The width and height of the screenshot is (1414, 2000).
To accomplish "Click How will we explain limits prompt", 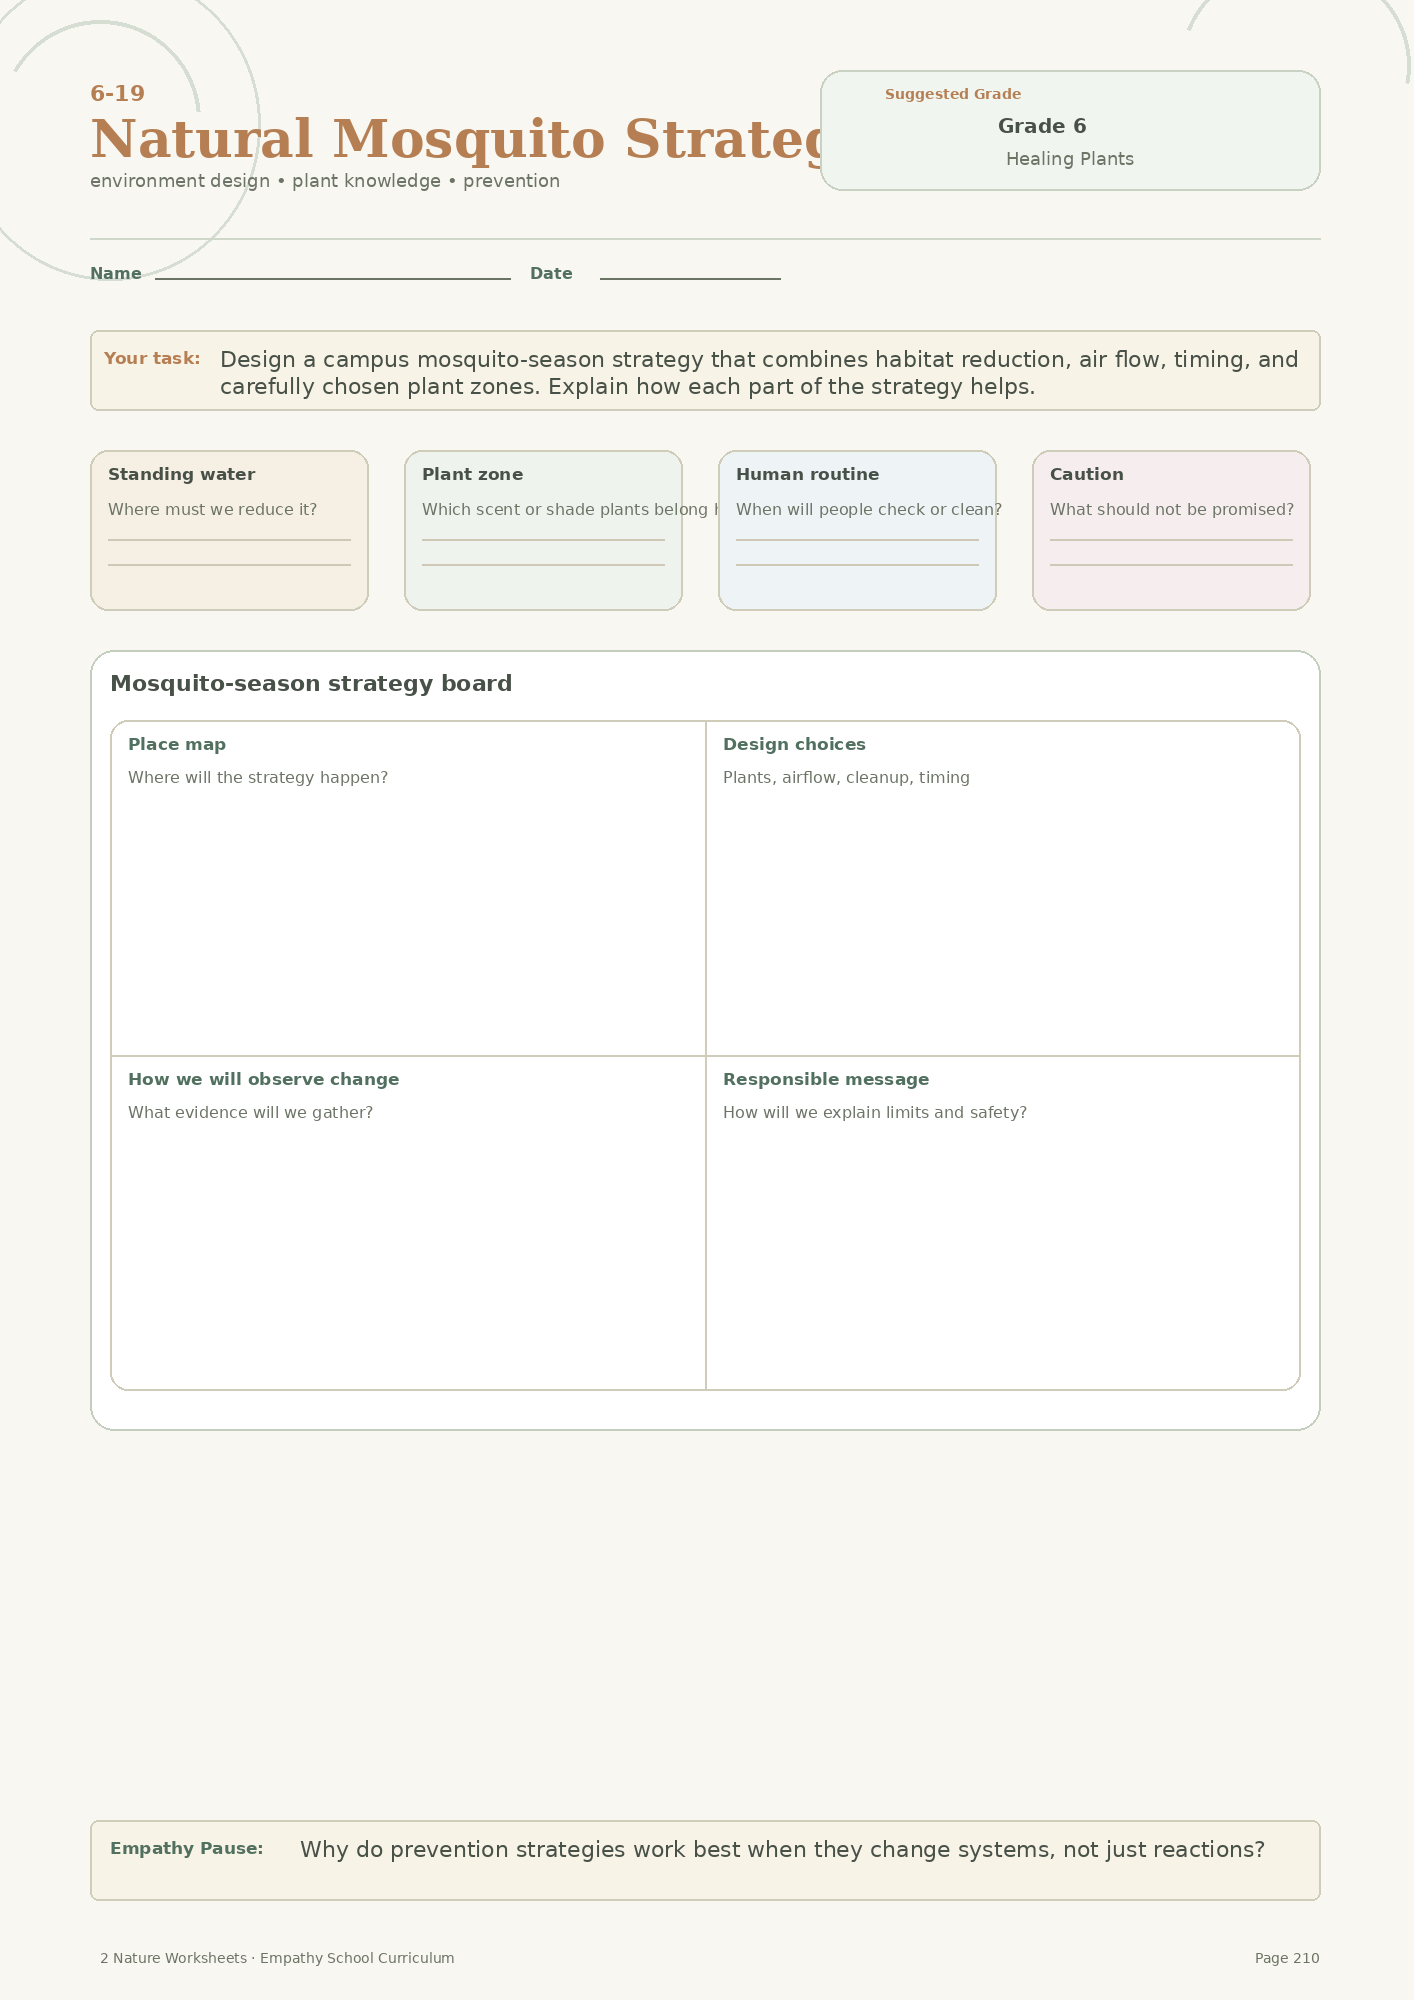I will coord(875,1113).
